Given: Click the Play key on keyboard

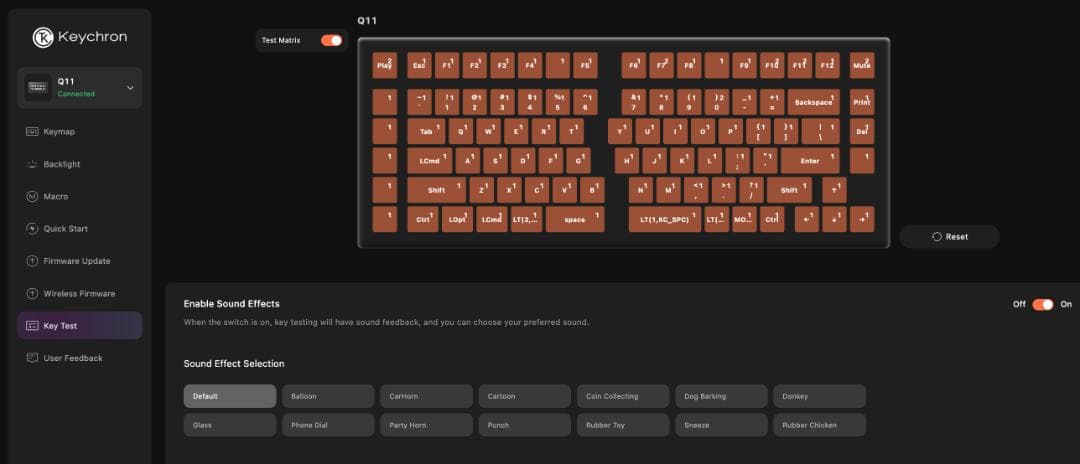Looking at the screenshot, I should point(384,65).
